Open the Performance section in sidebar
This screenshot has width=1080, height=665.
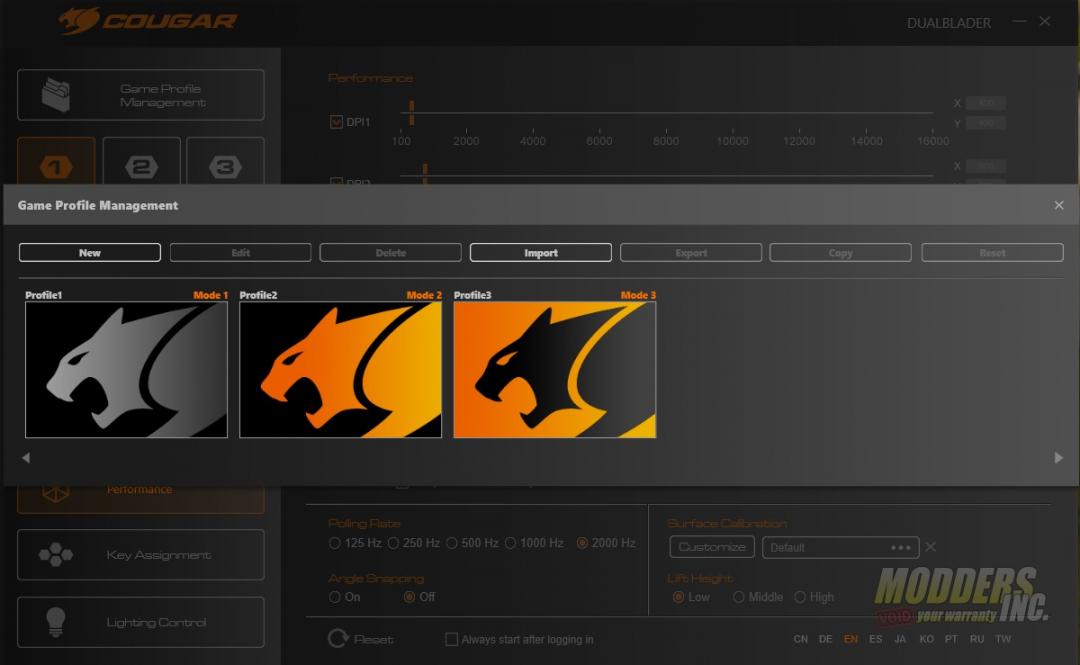[141, 499]
